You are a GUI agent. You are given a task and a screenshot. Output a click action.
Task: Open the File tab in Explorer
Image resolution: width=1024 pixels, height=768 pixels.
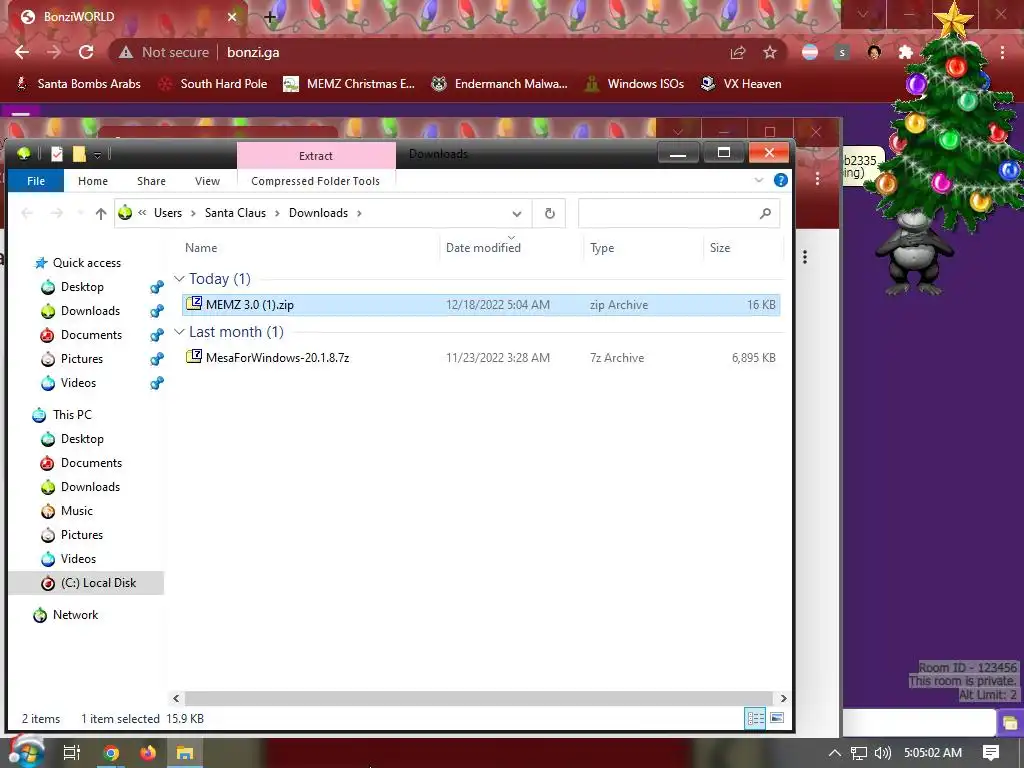(36, 181)
